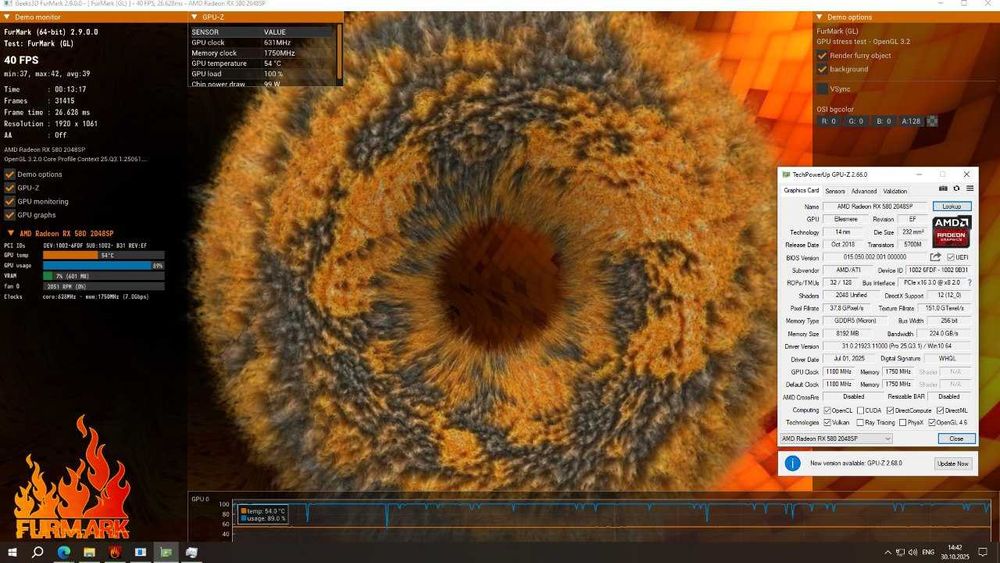Viewport: 1000px width, 563px height.
Task: Click the last taskbar app icon
Action: [191, 552]
